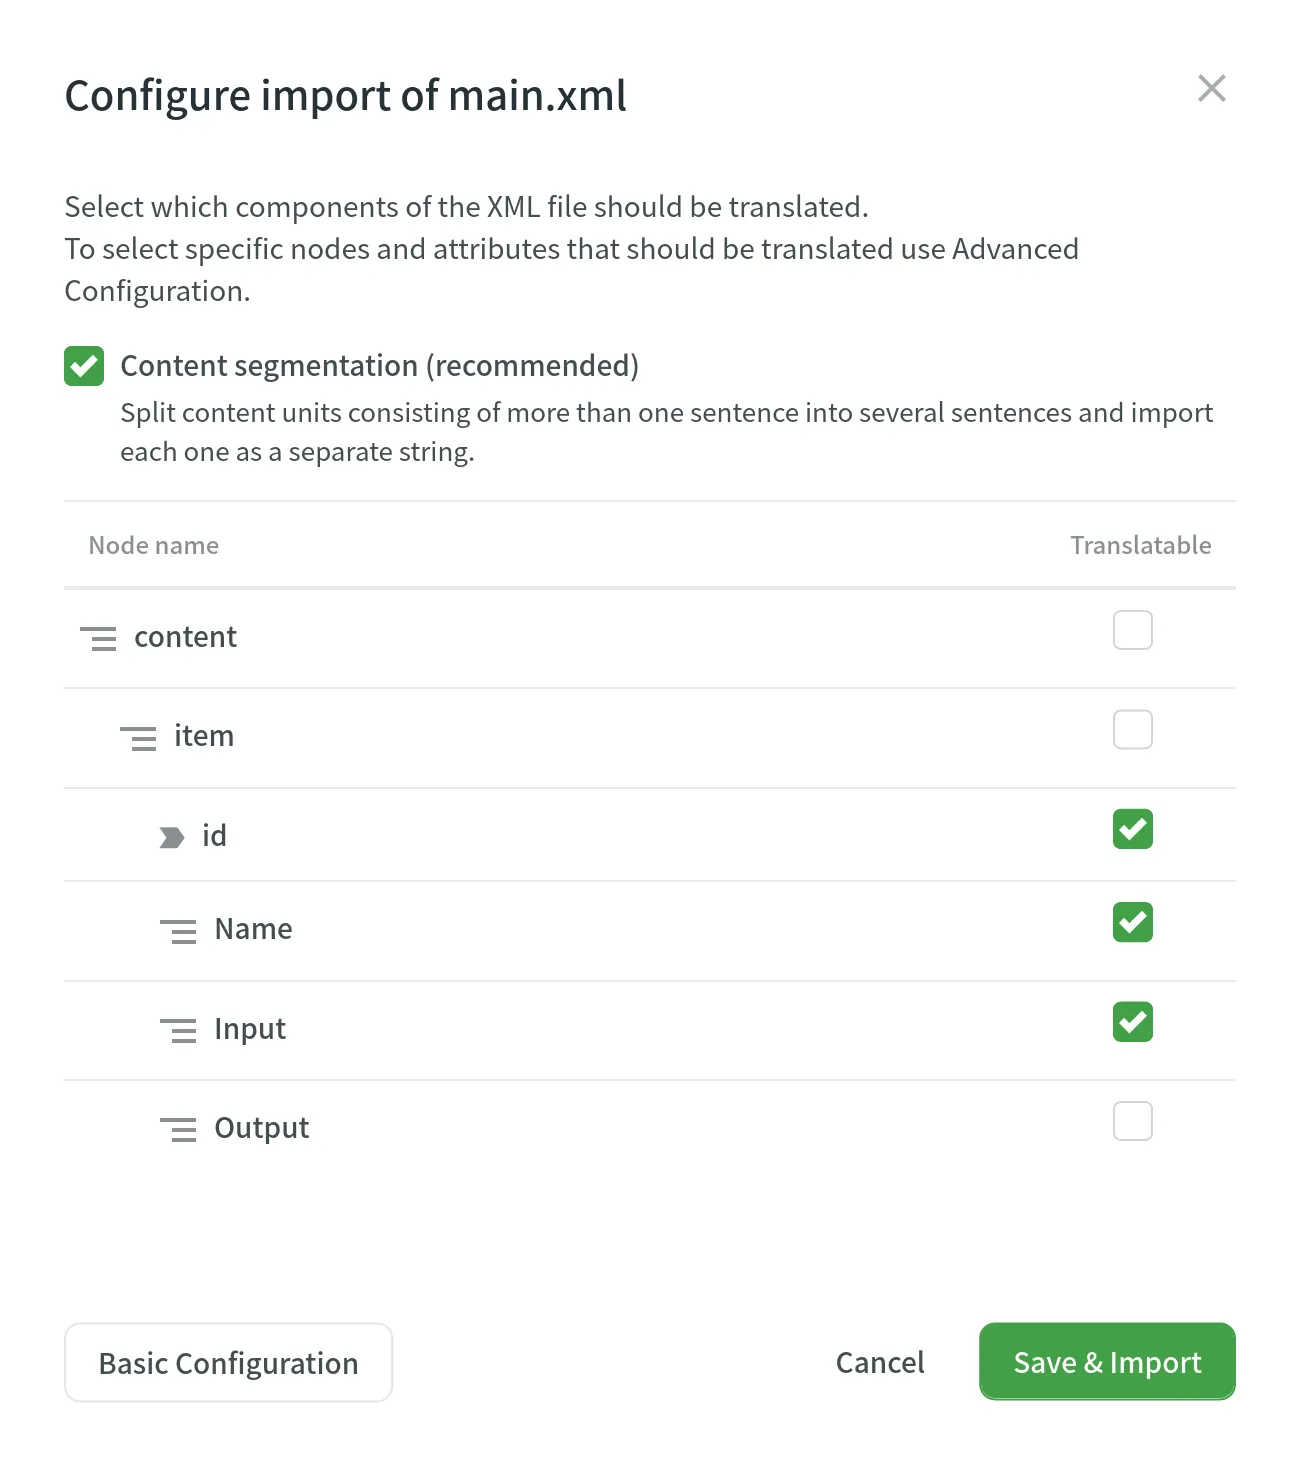1300x1466 pixels.
Task: Switch to Basic Configuration
Action: pos(228,1362)
